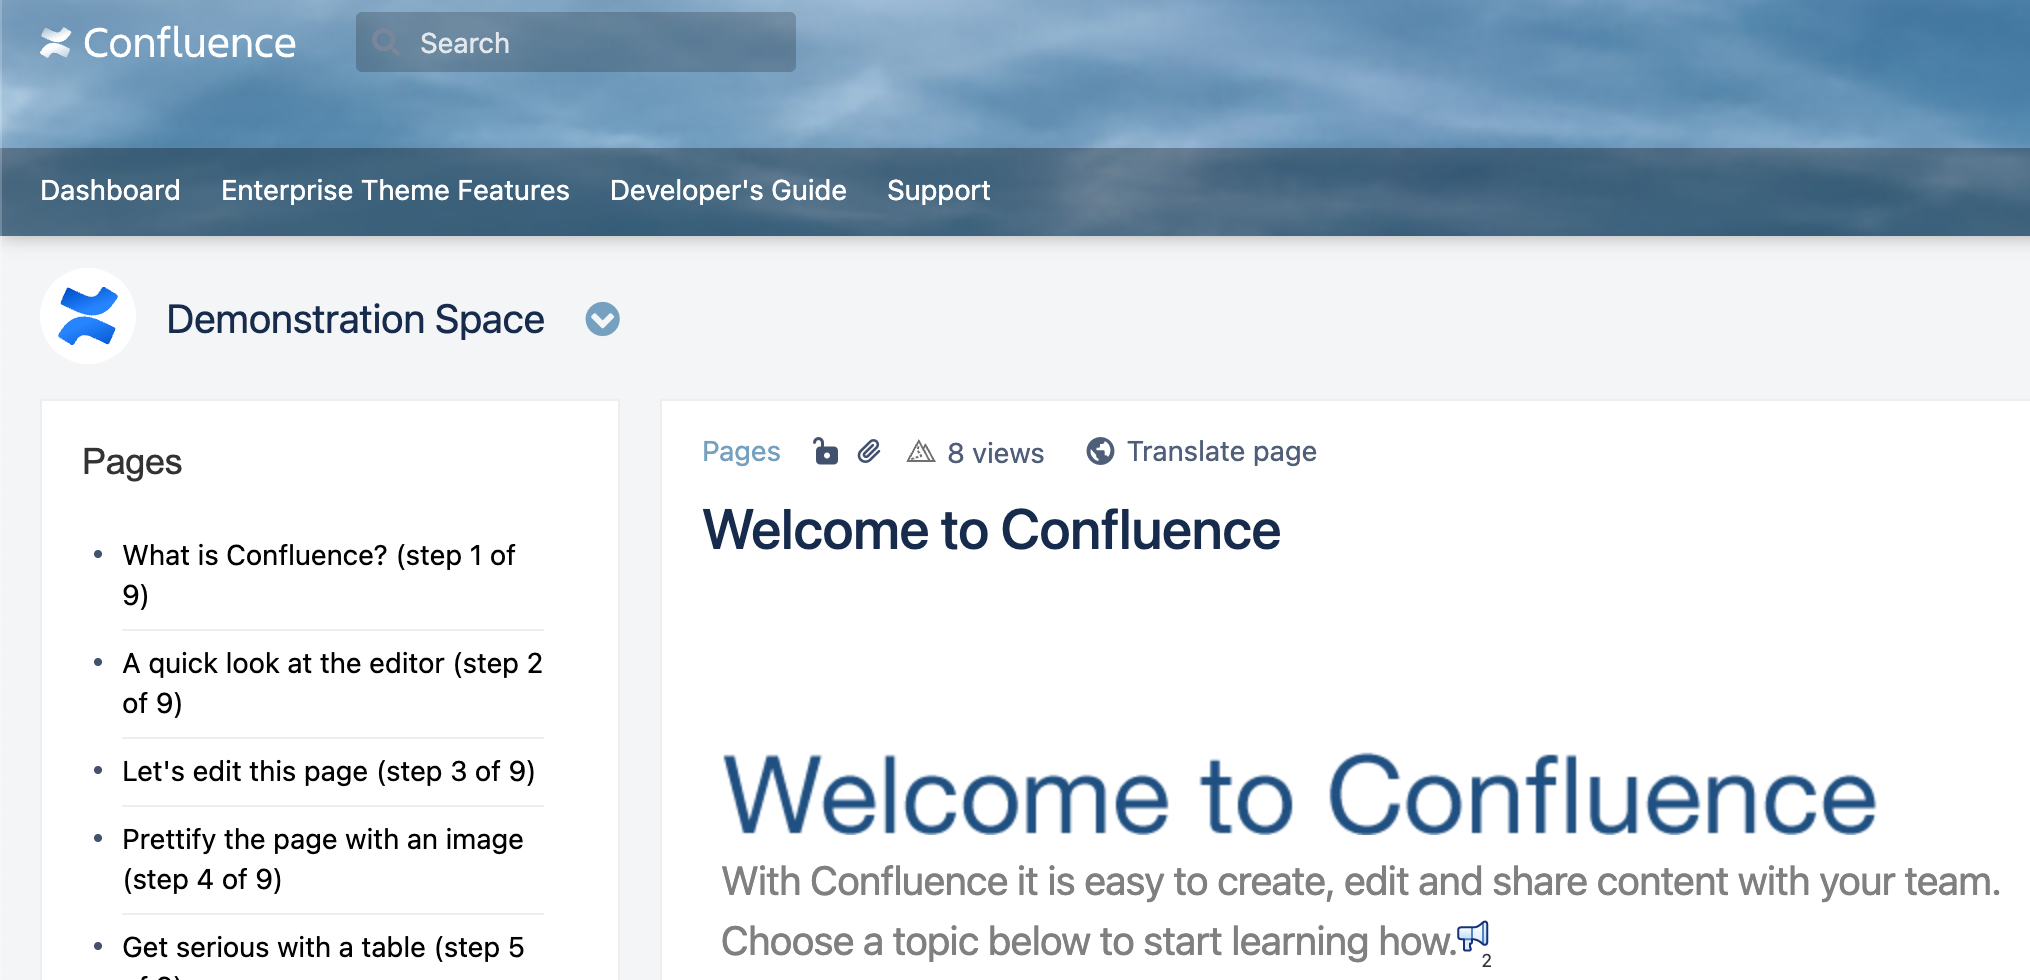Click the '8 views' counter
The width and height of the screenshot is (2030, 980).
[x=996, y=452]
